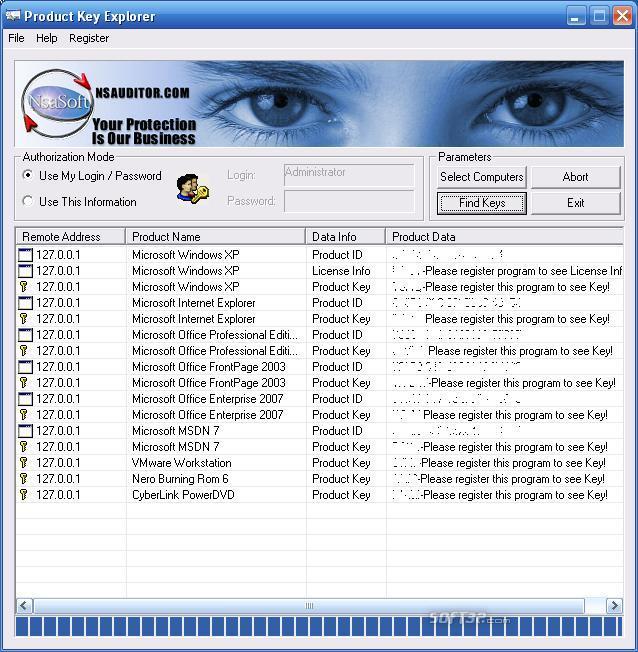
Task: Click FrontPage 2003 Product ID row icon
Action: (25, 367)
